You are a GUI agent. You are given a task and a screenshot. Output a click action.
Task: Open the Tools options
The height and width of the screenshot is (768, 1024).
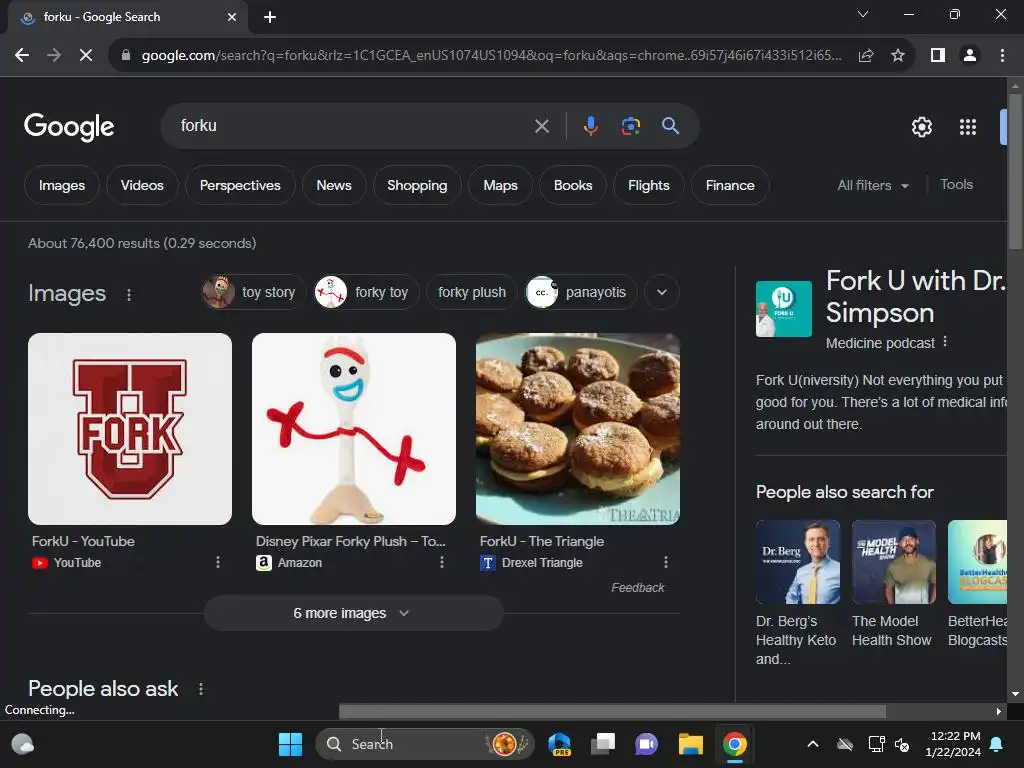pyautogui.click(x=956, y=185)
